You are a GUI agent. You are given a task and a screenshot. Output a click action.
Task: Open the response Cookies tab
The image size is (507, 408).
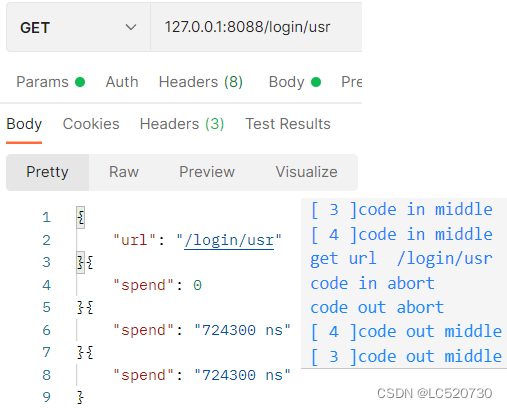(91, 124)
